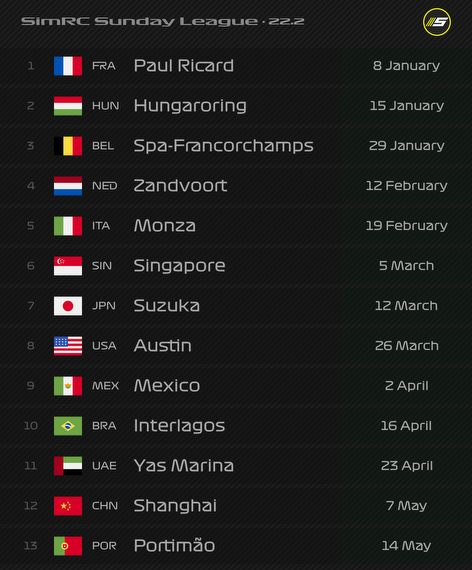Screen dimensions: 472x570
Task: Click the Netherlands flag icon
Action: click(x=68, y=186)
